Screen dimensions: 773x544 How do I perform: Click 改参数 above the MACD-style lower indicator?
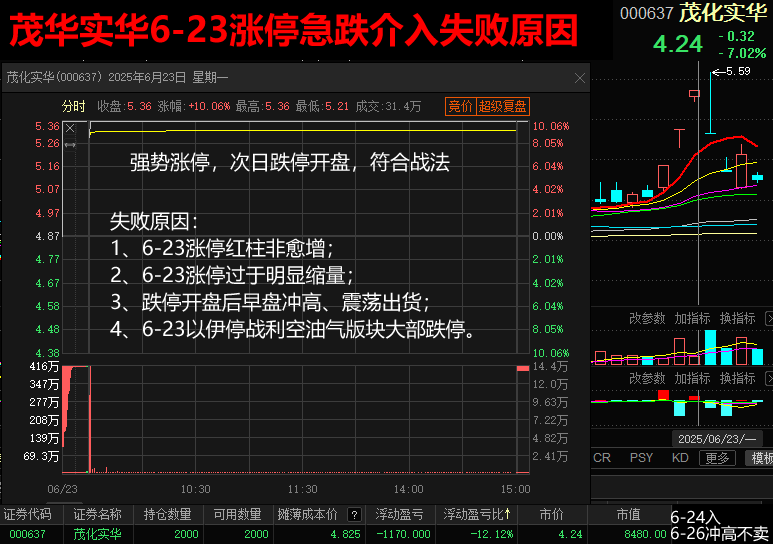point(647,378)
